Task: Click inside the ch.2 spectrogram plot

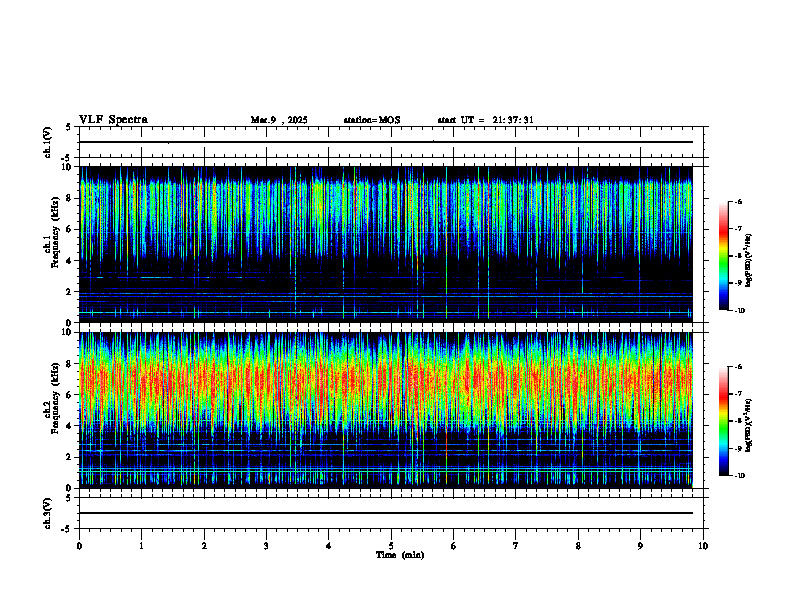Action: point(386,410)
